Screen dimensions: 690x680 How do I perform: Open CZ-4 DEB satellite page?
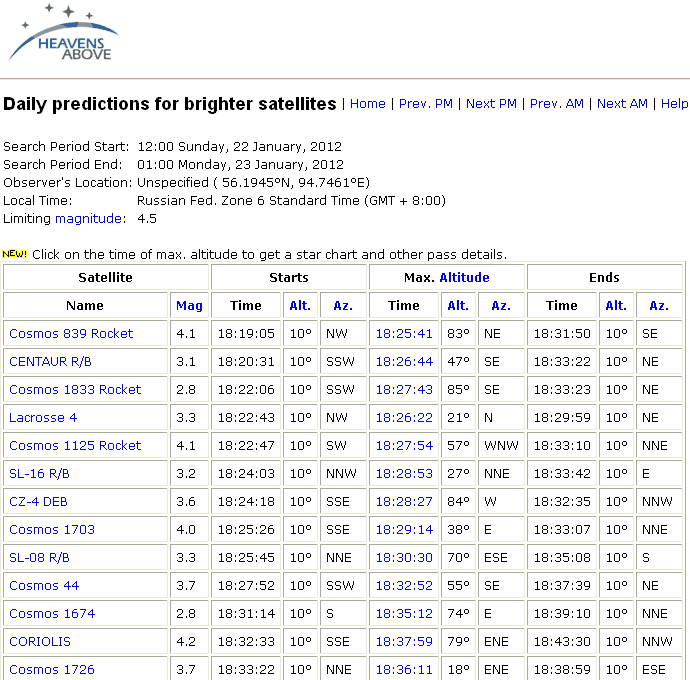pos(38,502)
